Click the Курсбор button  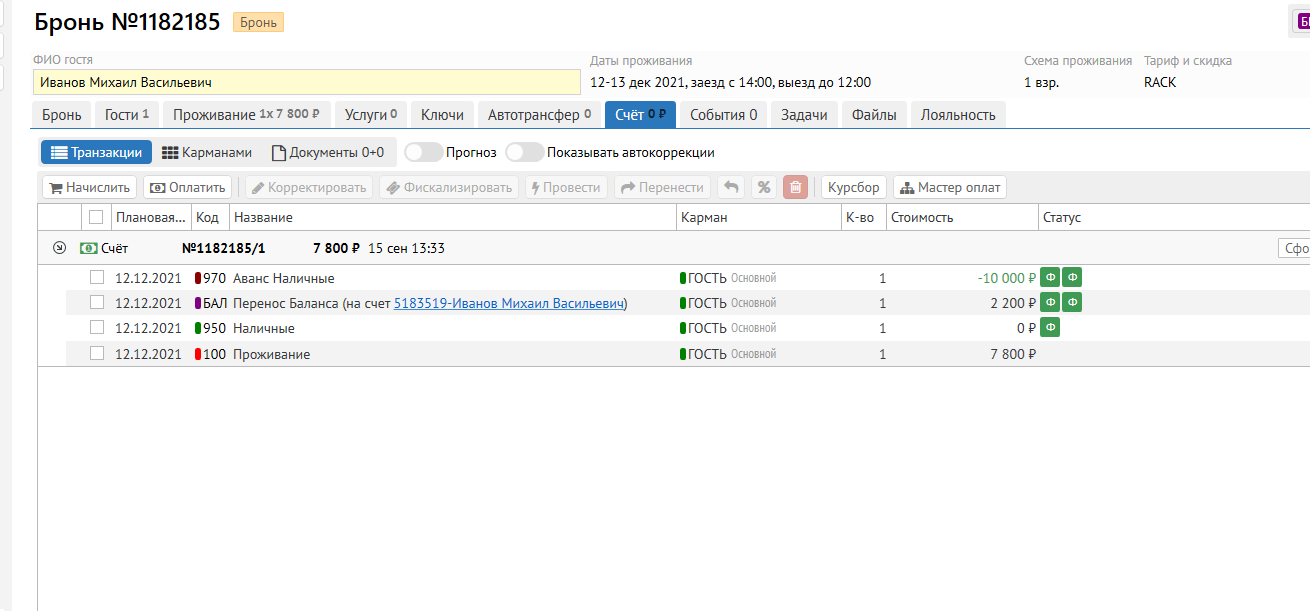(x=853, y=187)
